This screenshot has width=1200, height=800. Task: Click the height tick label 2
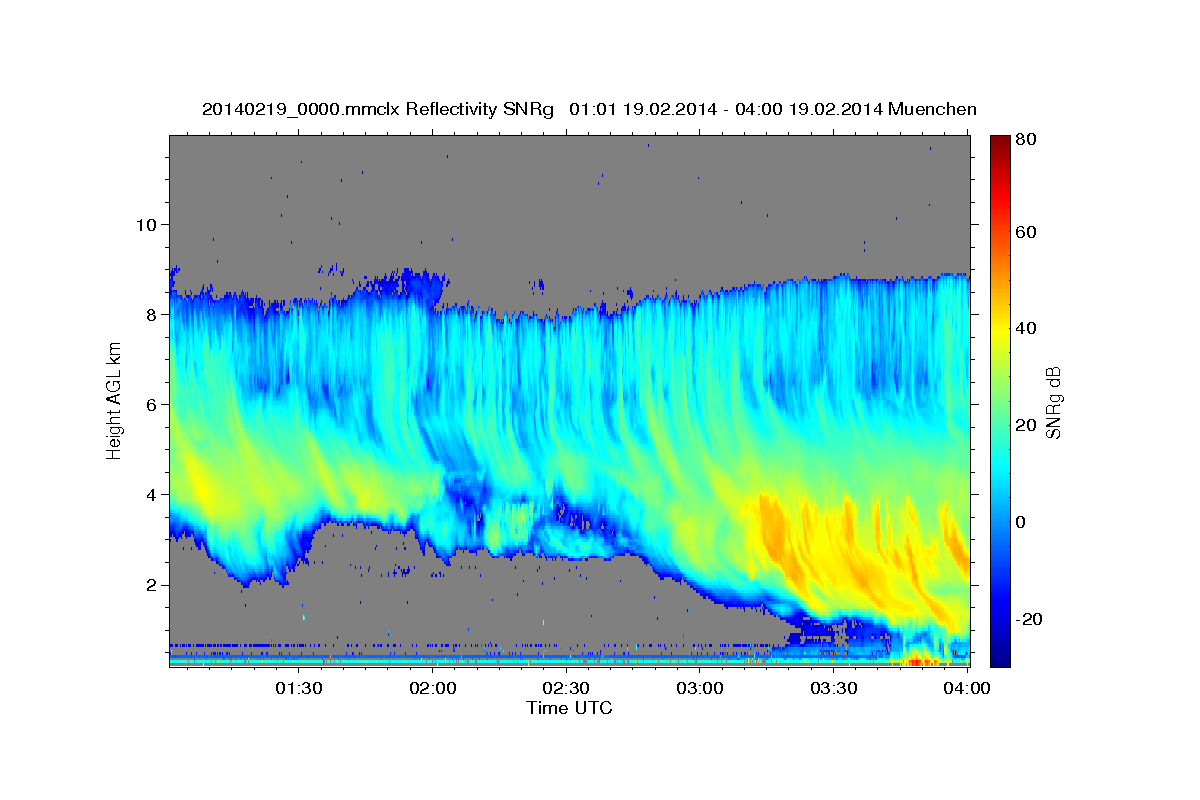pos(150,585)
